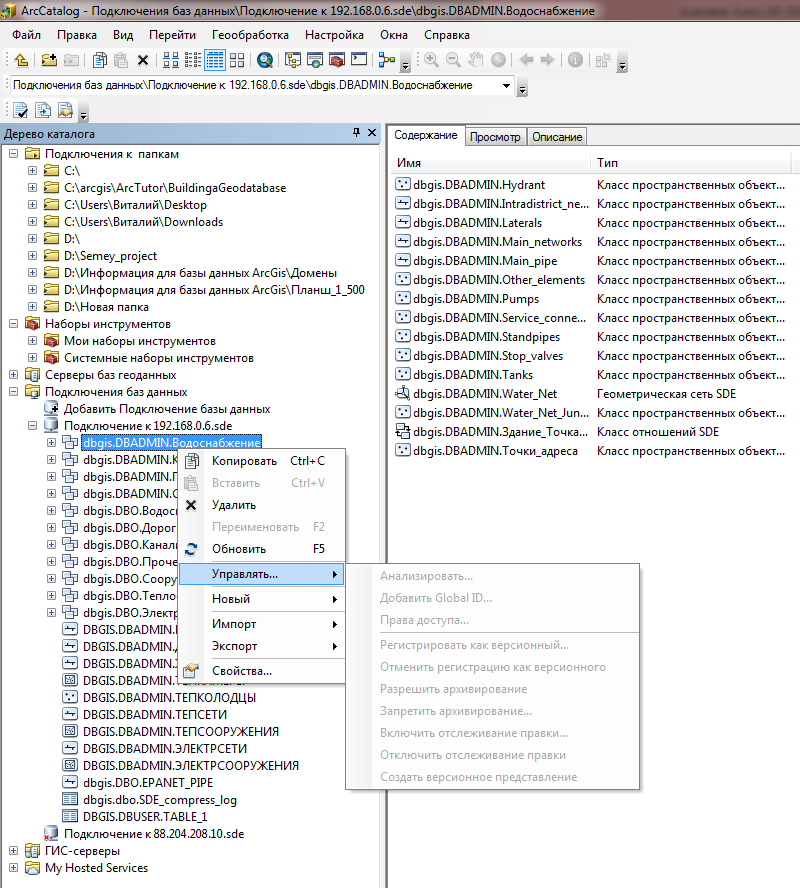Choose Копировать from the context menu
The height and width of the screenshot is (888, 800).
[244, 461]
